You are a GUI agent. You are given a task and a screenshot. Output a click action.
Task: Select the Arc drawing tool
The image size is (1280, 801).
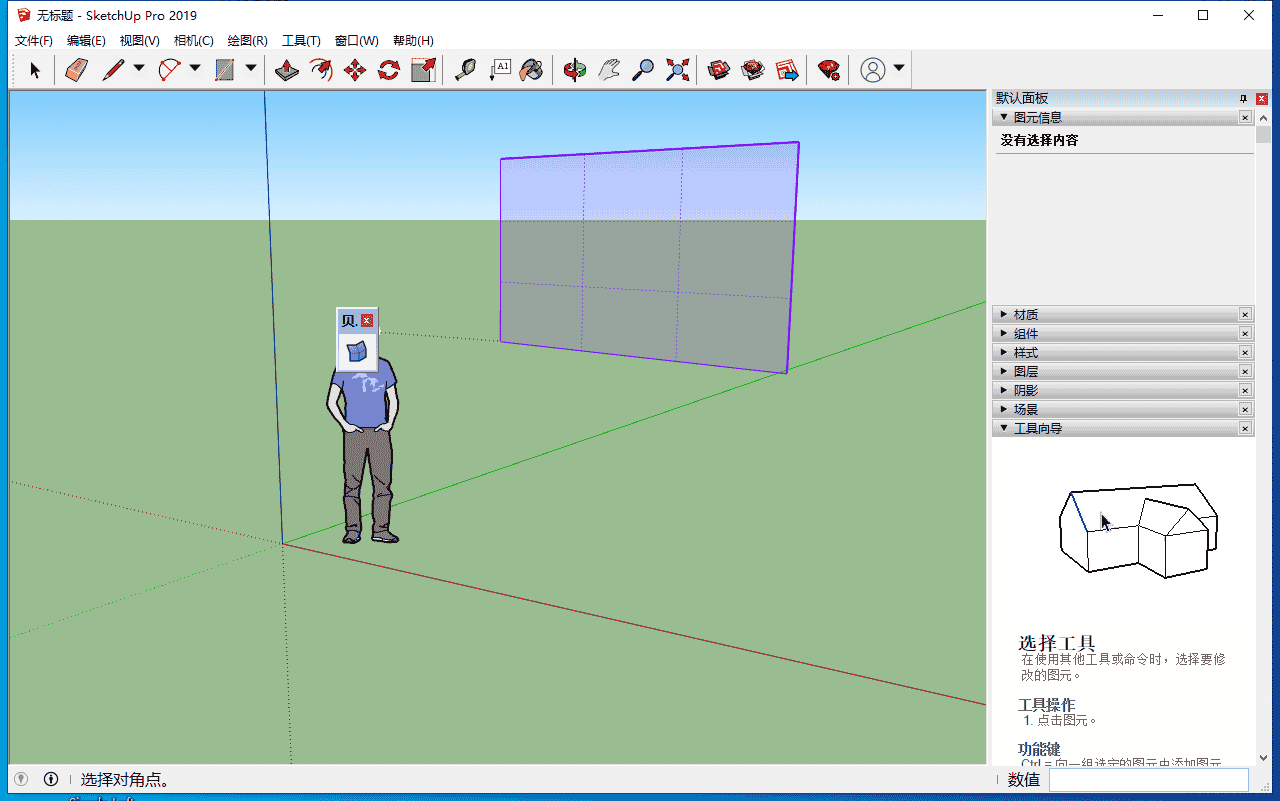pos(170,70)
